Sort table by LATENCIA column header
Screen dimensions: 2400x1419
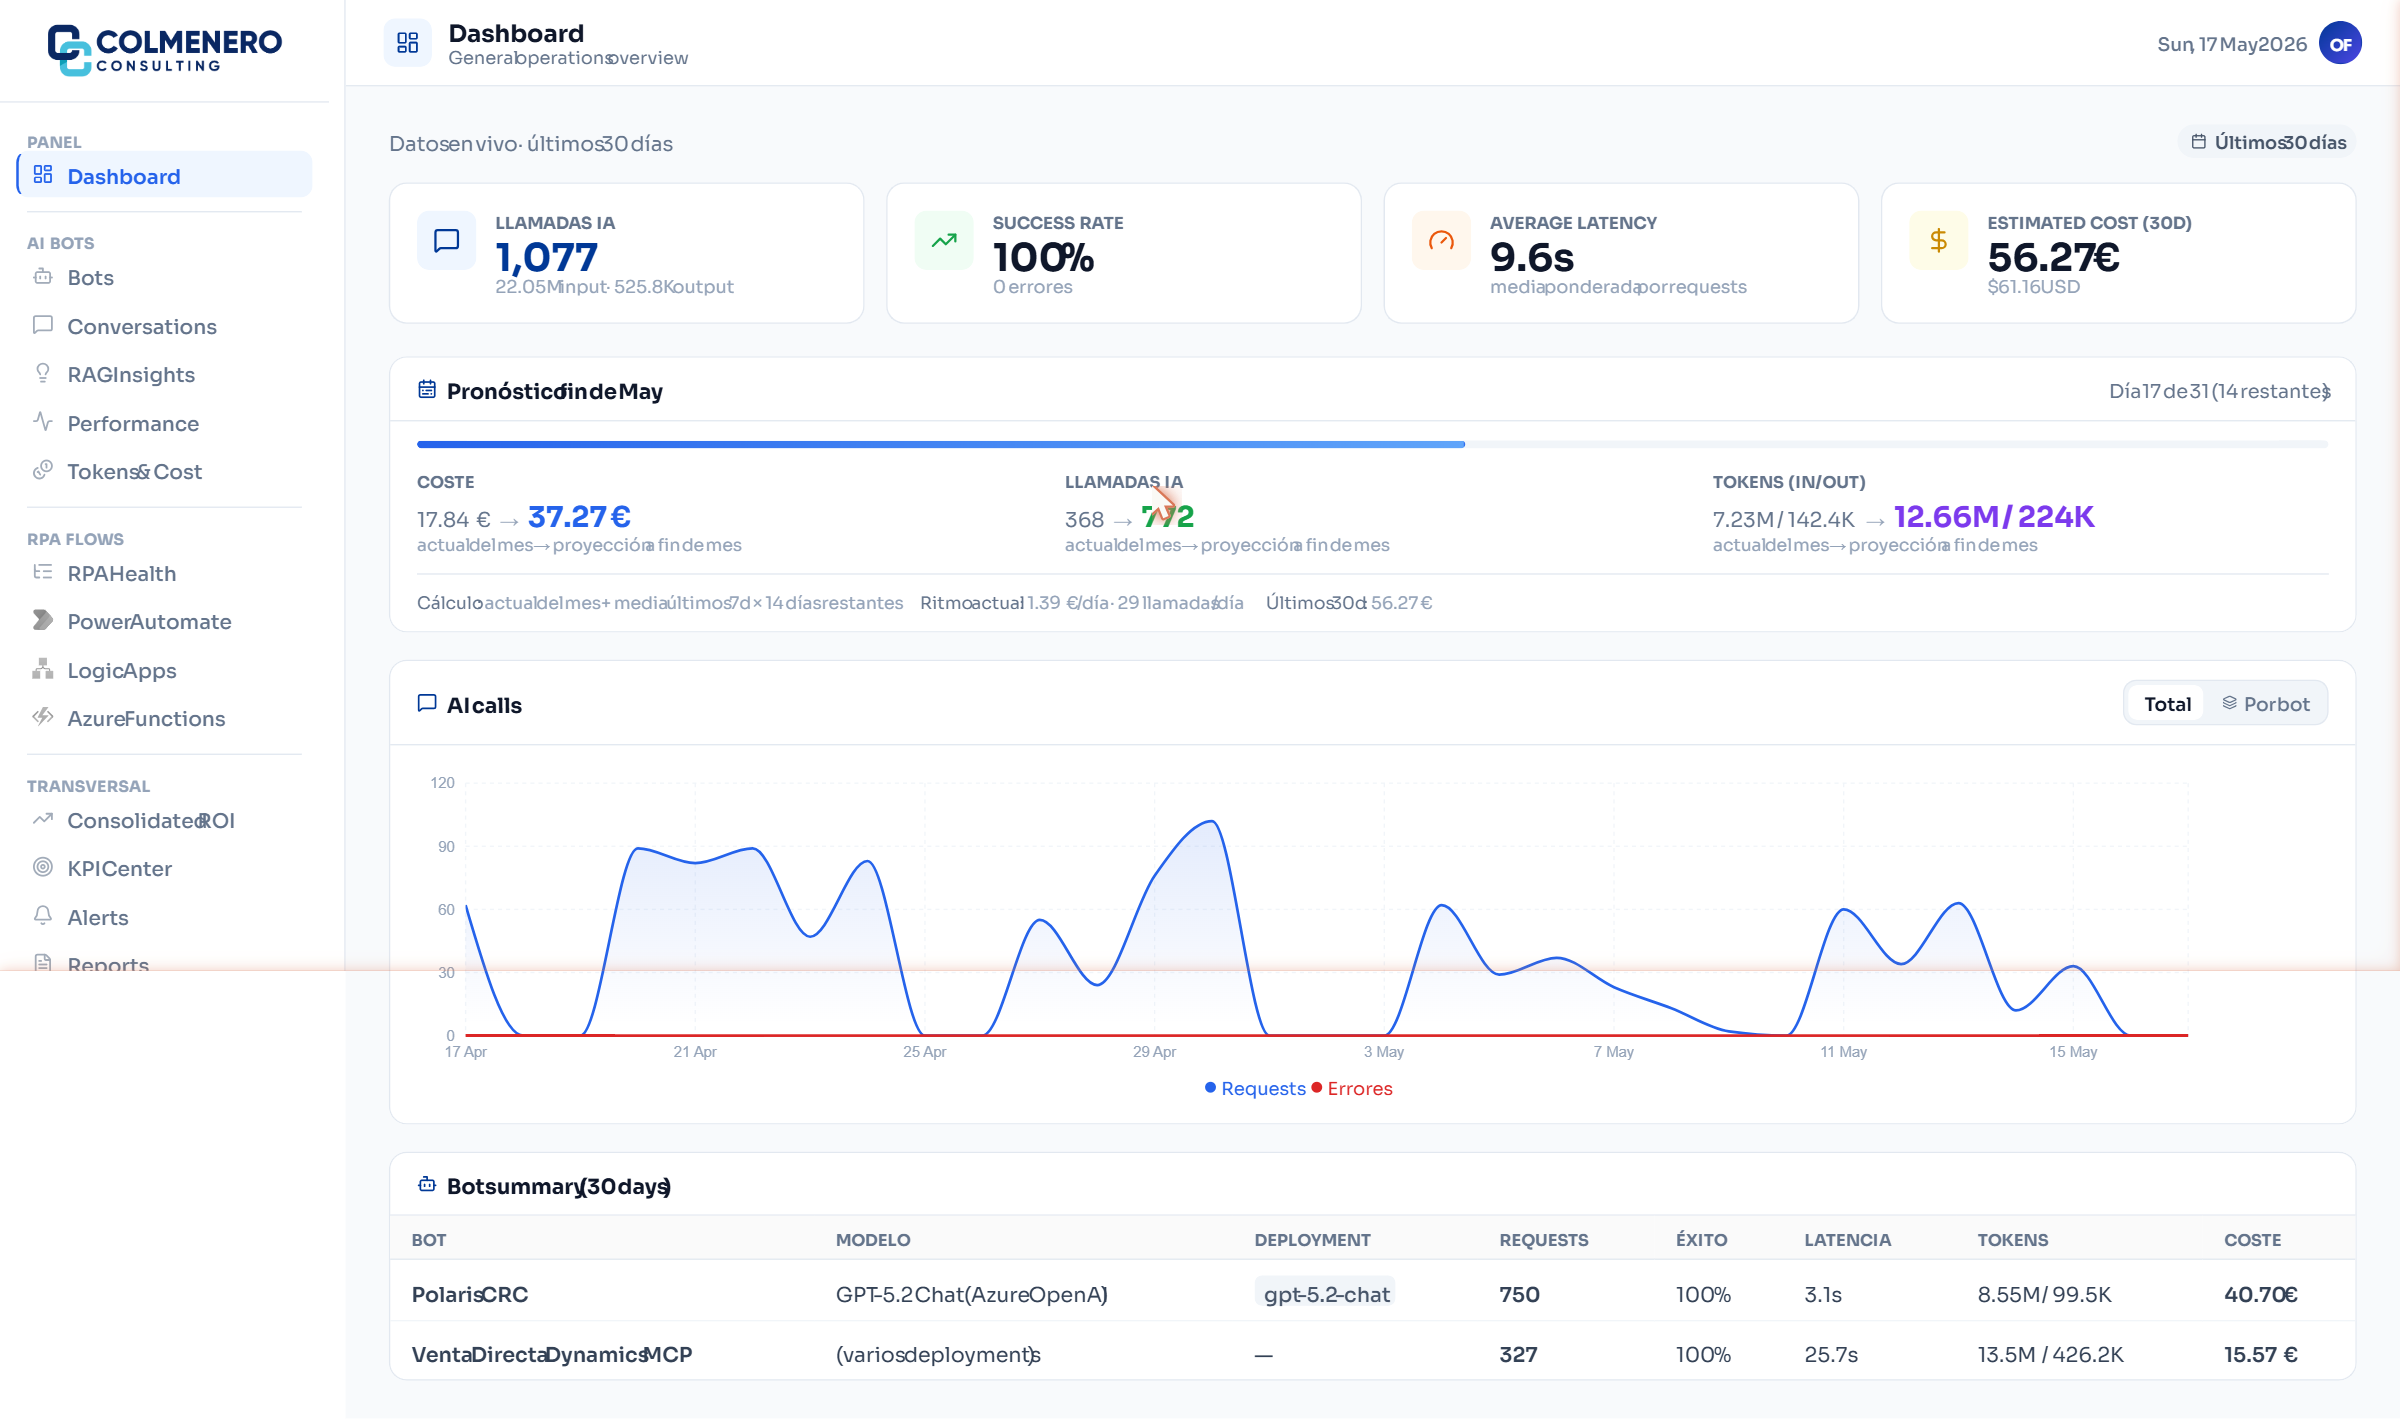coord(1847,1239)
